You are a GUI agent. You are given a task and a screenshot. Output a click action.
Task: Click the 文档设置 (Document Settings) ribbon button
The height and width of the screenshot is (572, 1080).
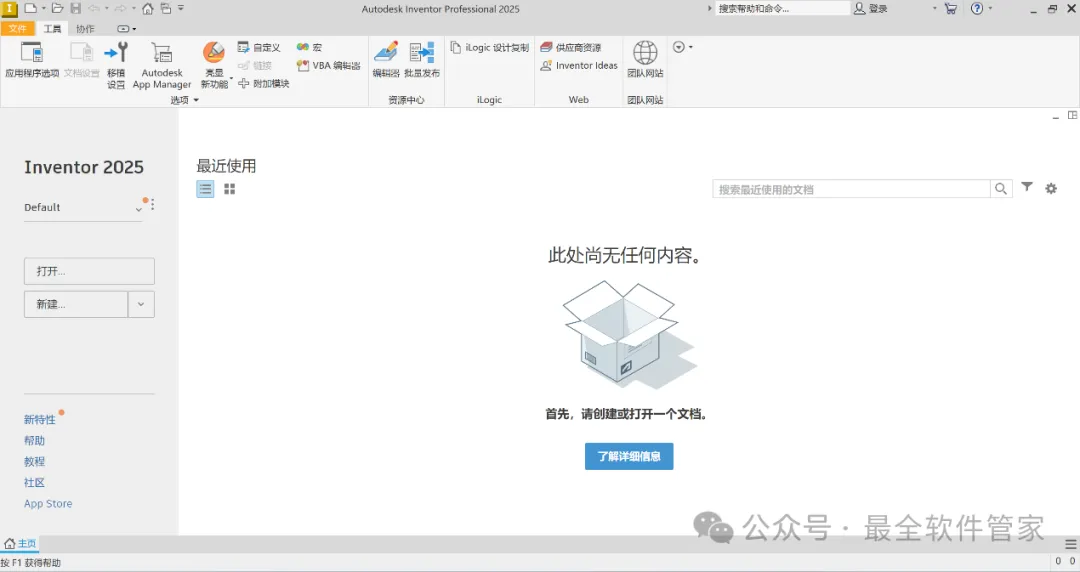click(81, 60)
